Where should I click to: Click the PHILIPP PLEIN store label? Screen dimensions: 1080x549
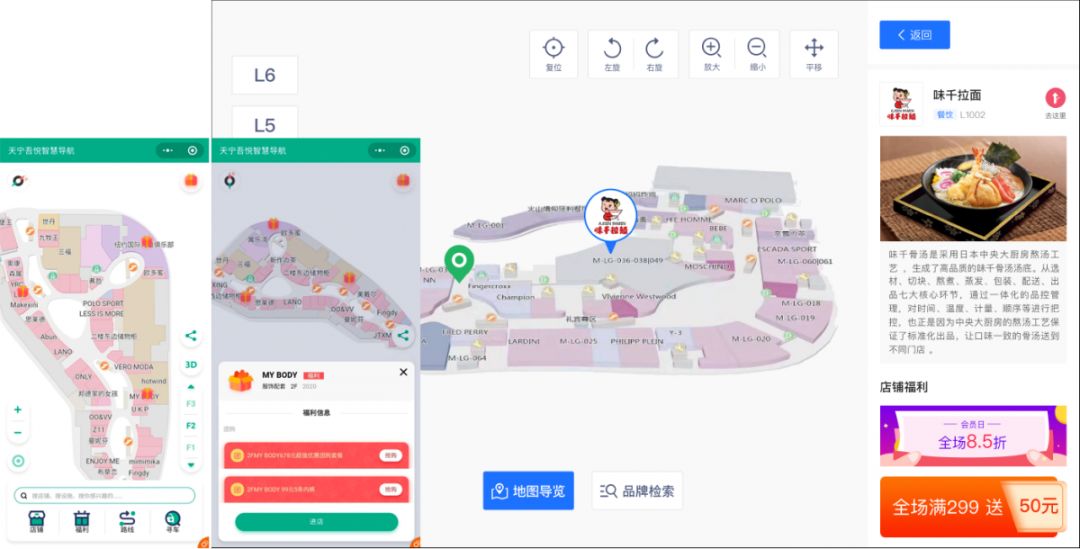636,341
